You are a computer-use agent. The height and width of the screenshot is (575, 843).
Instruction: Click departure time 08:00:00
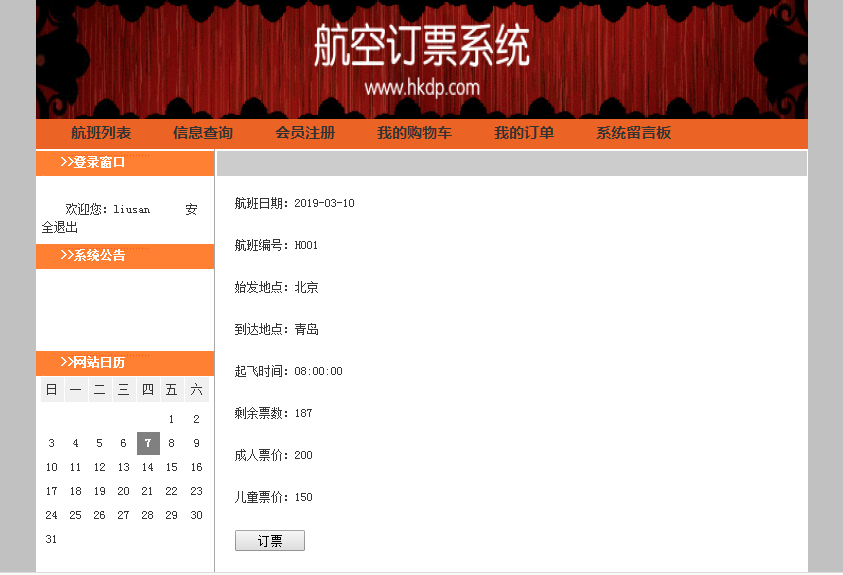click(x=318, y=371)
